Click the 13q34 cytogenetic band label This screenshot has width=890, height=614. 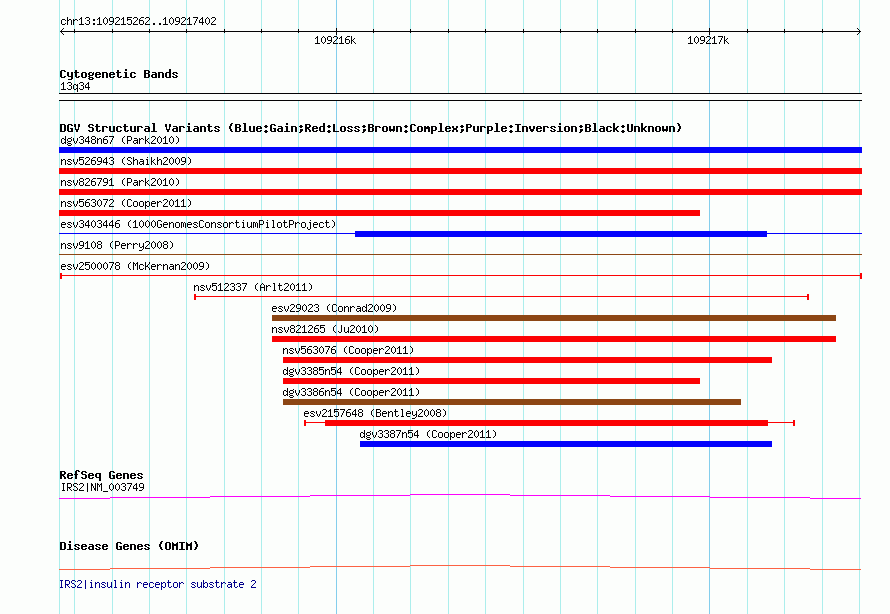click(x=75, y=86)
